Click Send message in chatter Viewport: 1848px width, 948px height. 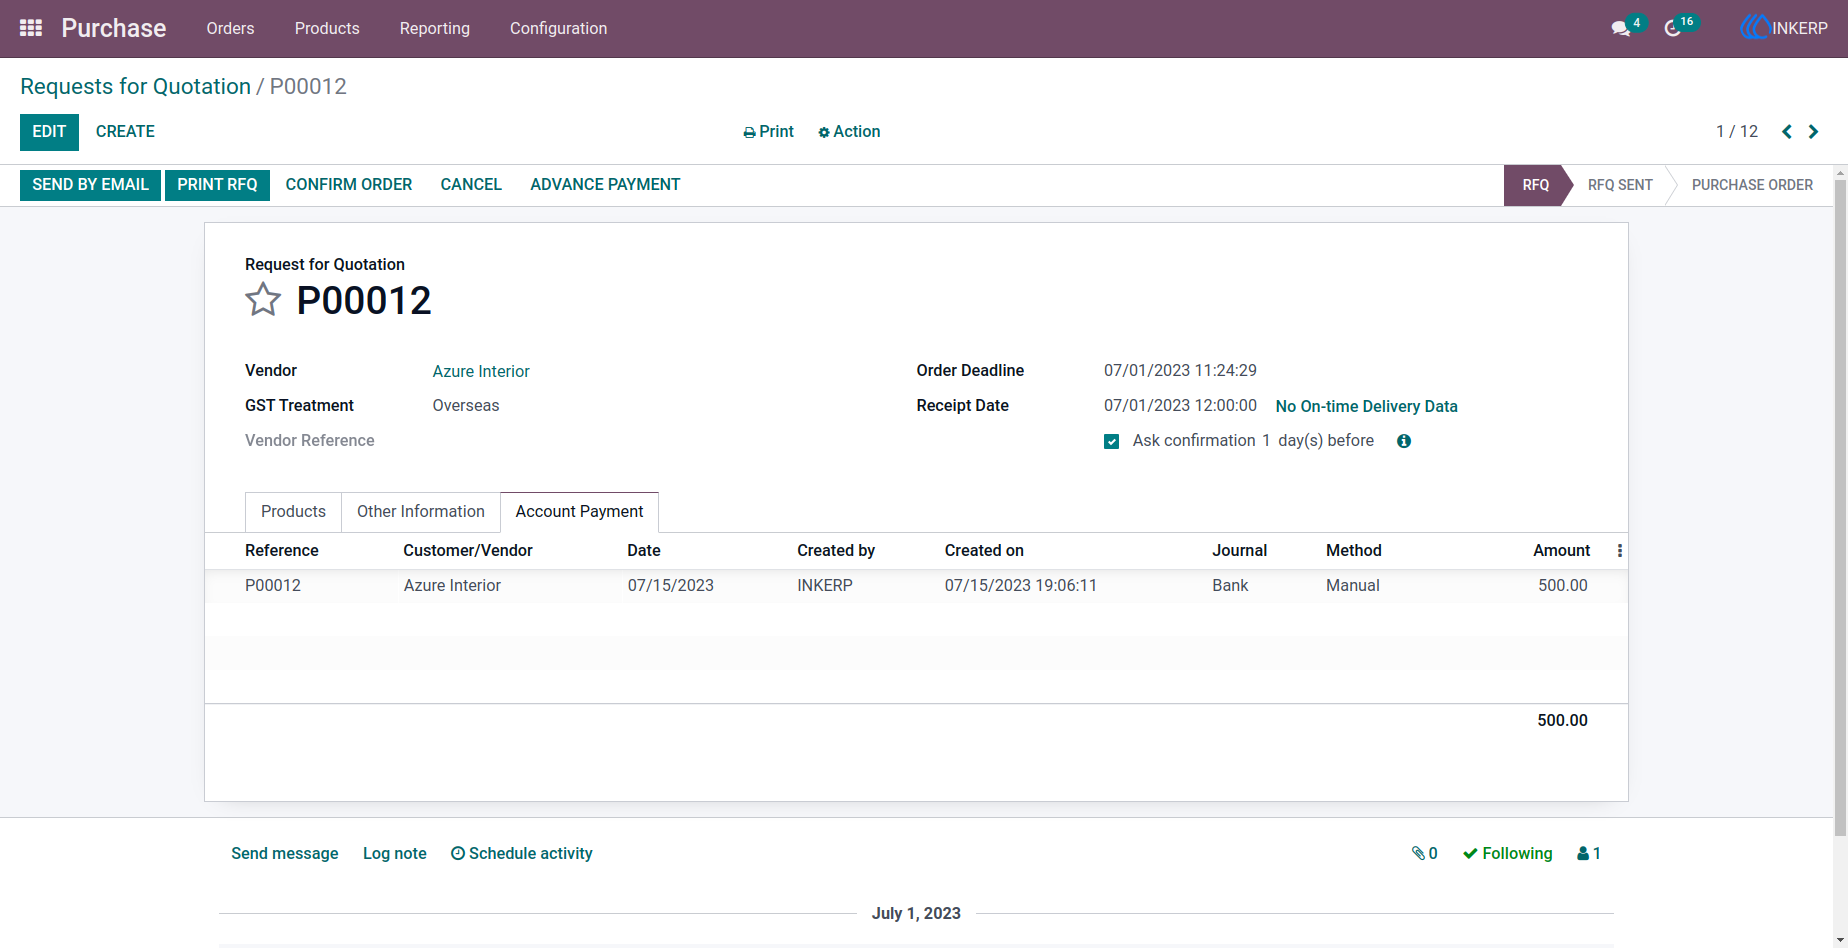coord(285,854)
